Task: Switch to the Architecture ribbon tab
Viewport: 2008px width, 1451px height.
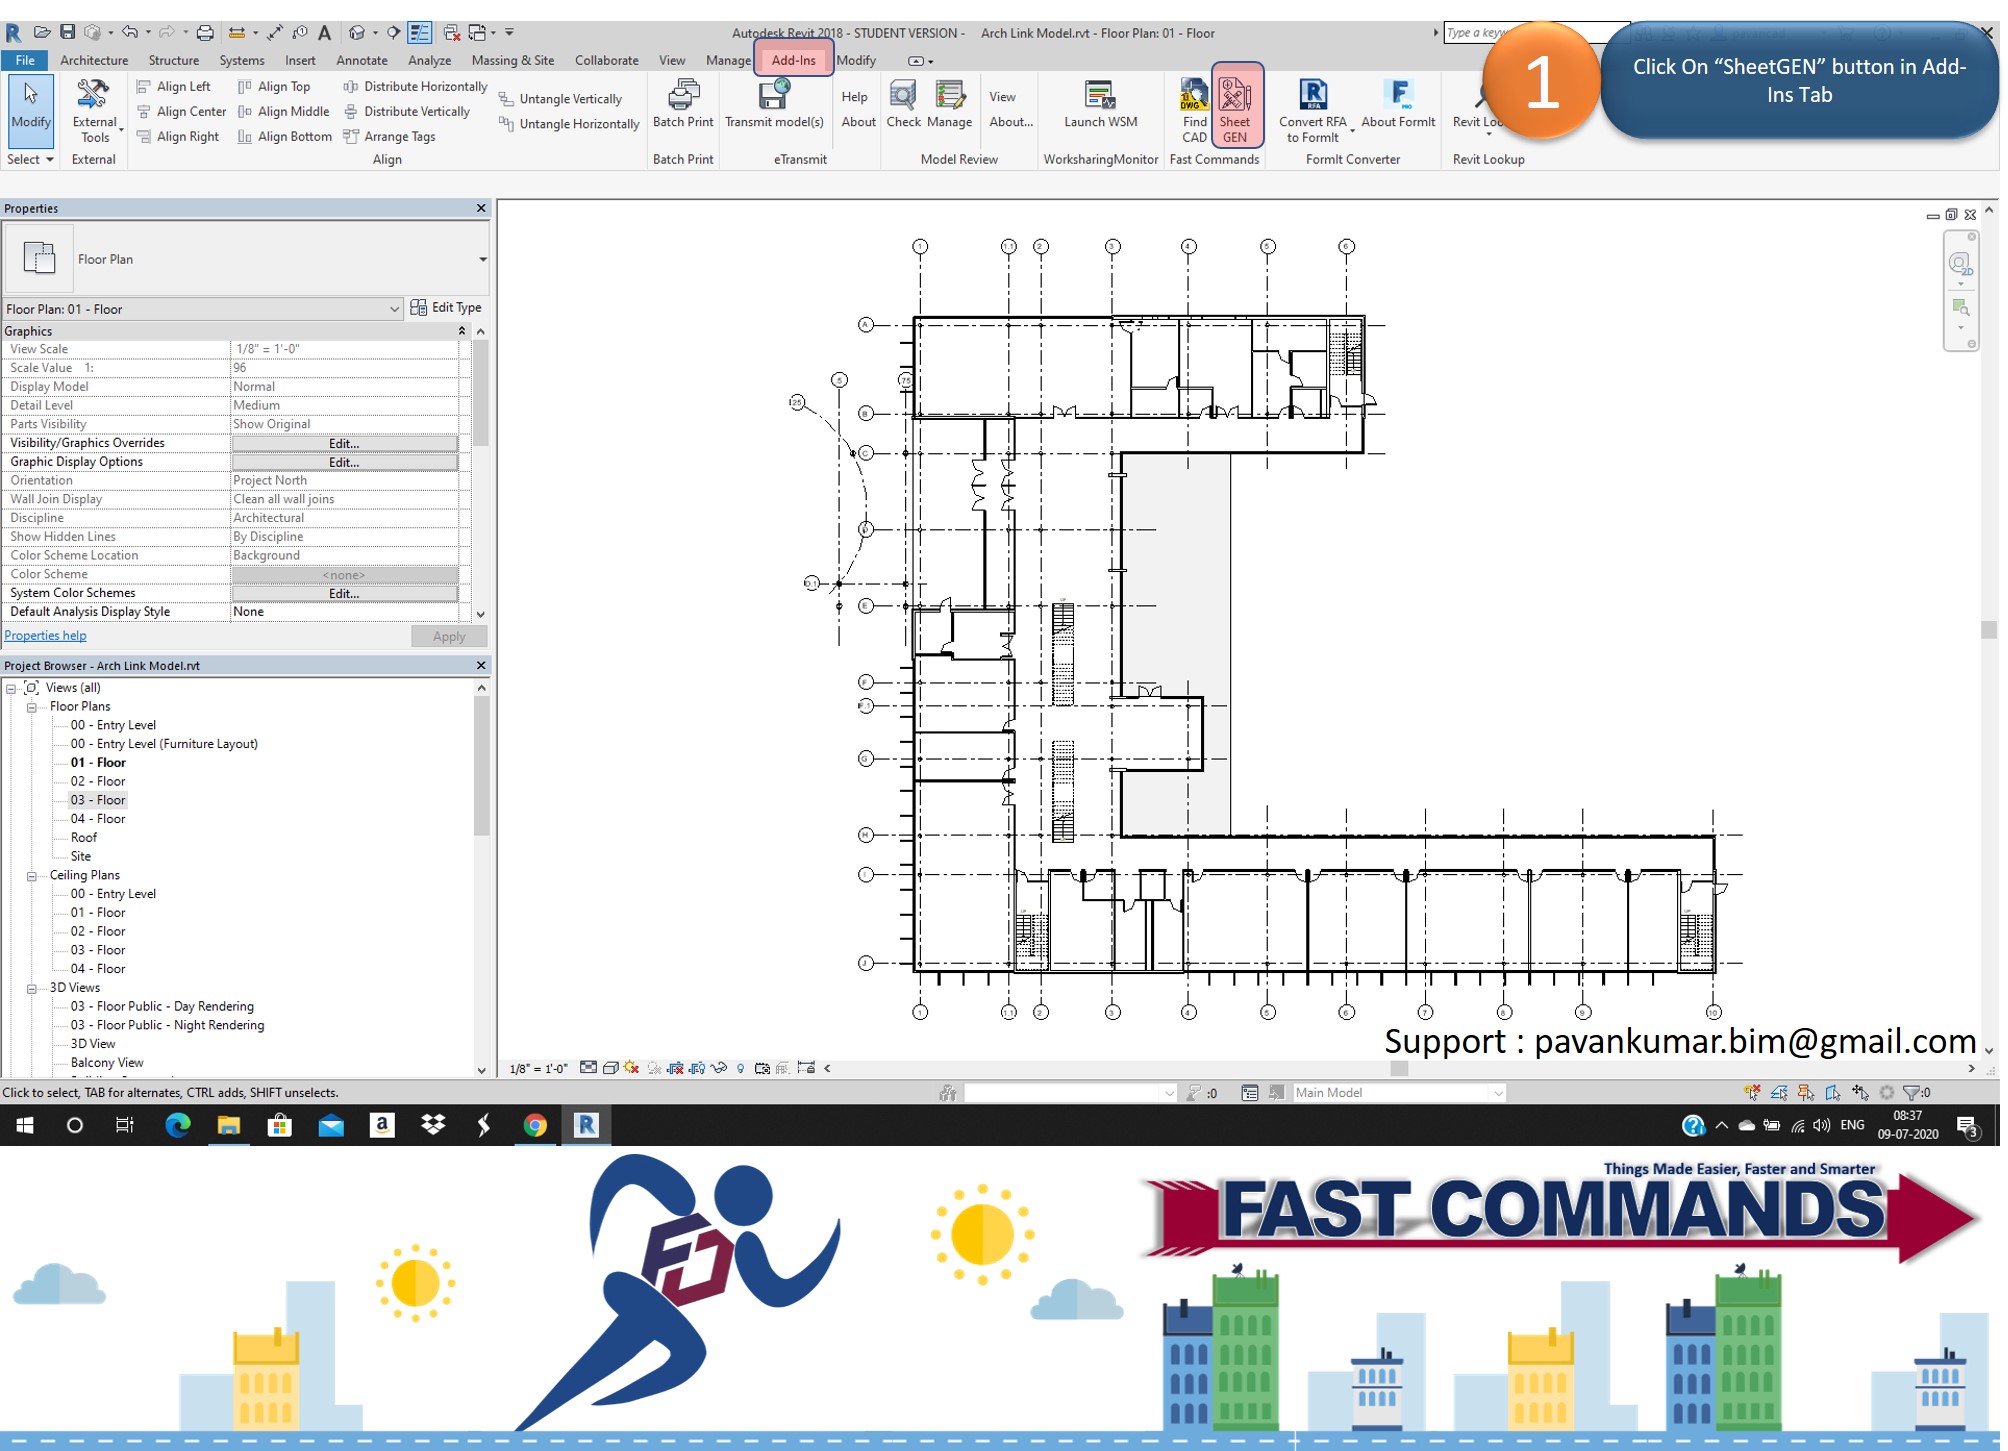Action: click(x=93, y=60)
